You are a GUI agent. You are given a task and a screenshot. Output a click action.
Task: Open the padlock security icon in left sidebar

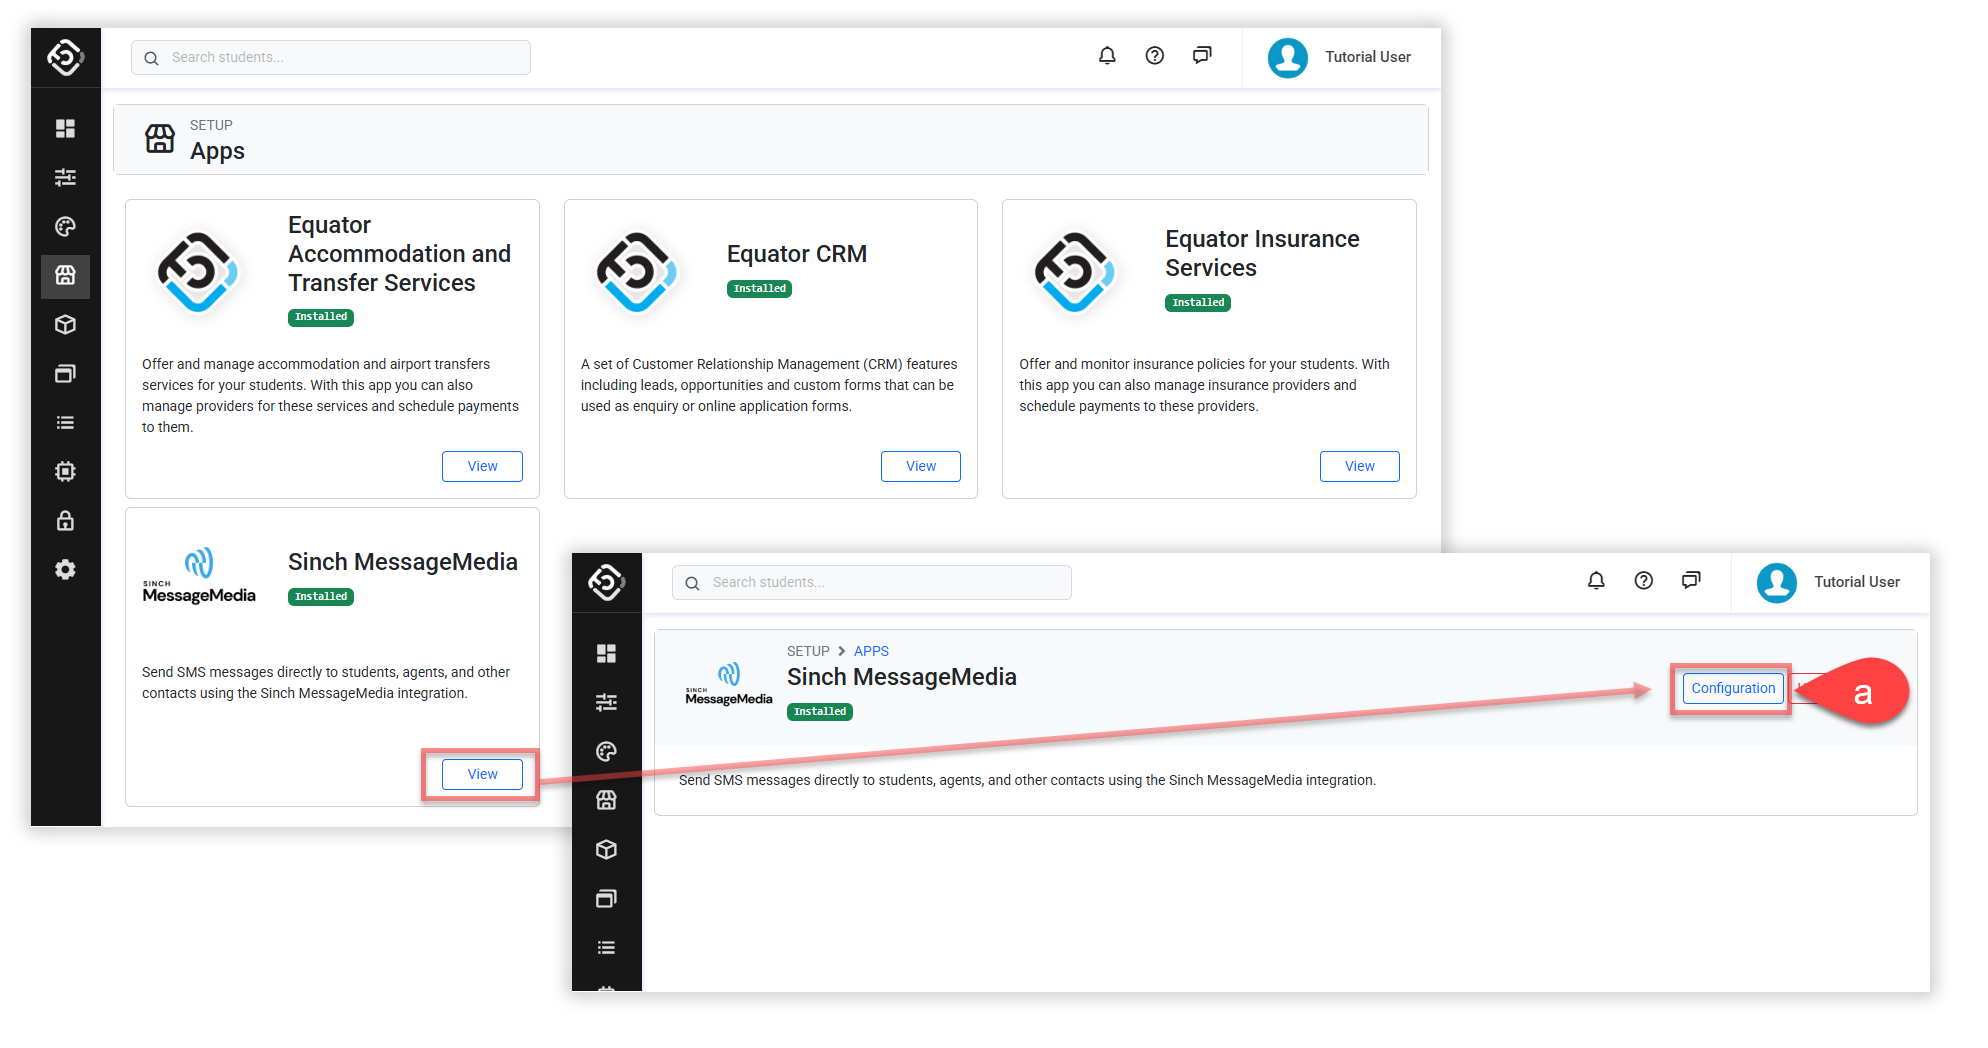pos(65,521)
